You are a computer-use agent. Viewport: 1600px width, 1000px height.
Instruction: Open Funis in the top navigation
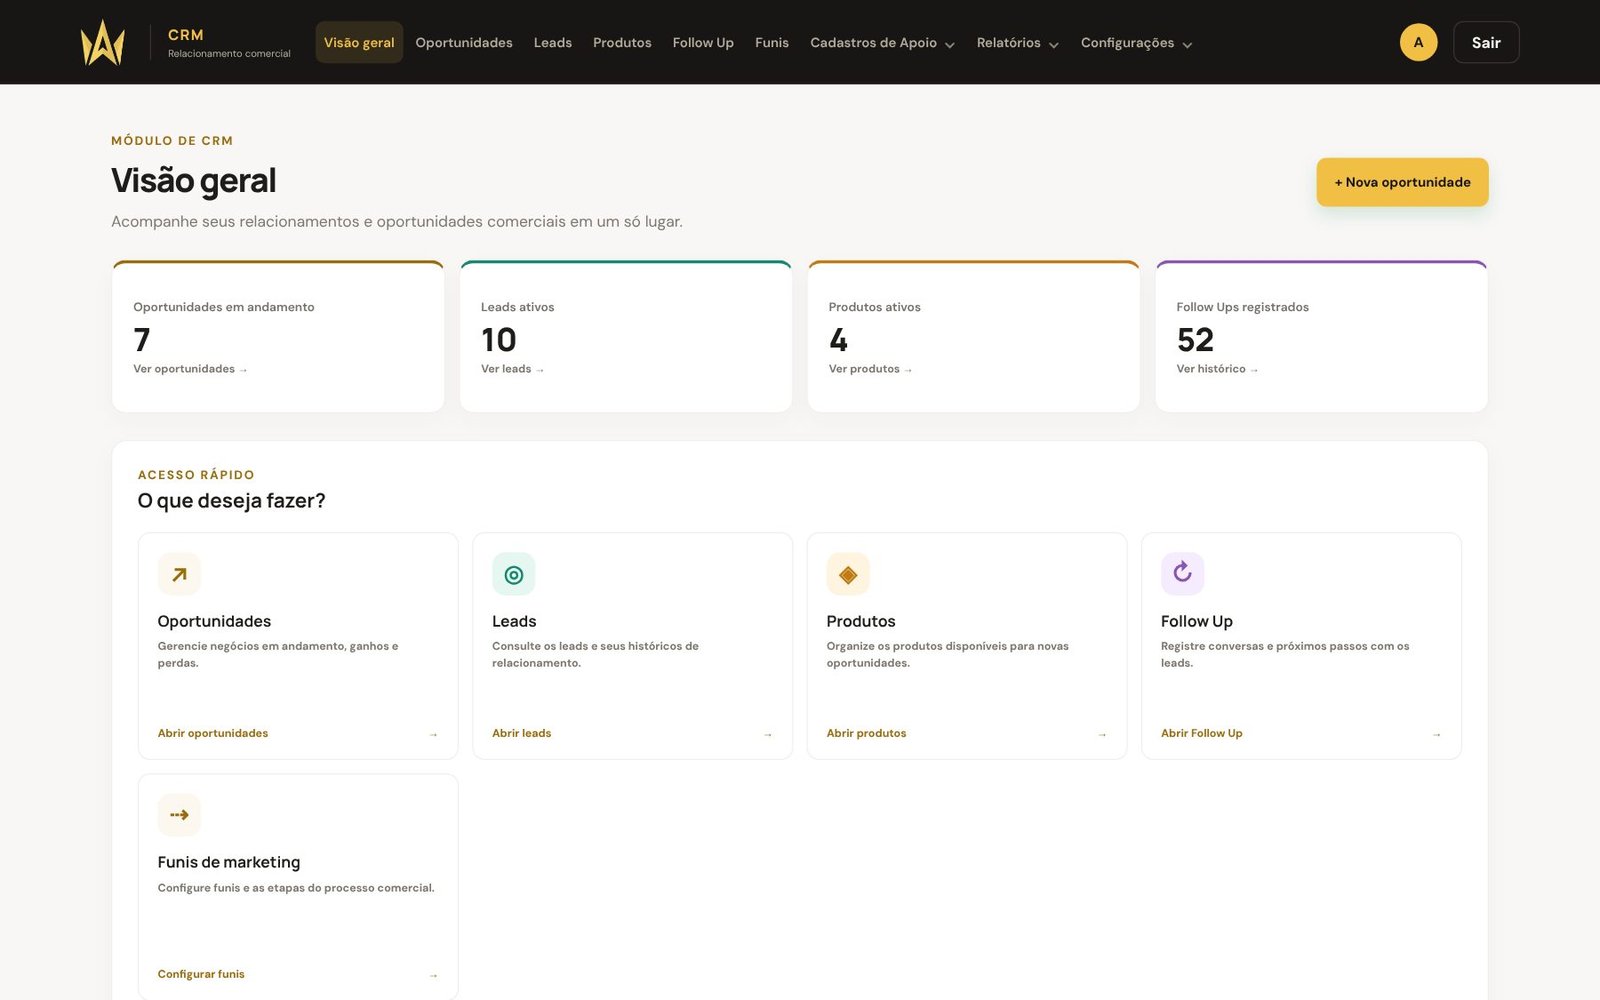pyautogui.click(x=772, y=43)
